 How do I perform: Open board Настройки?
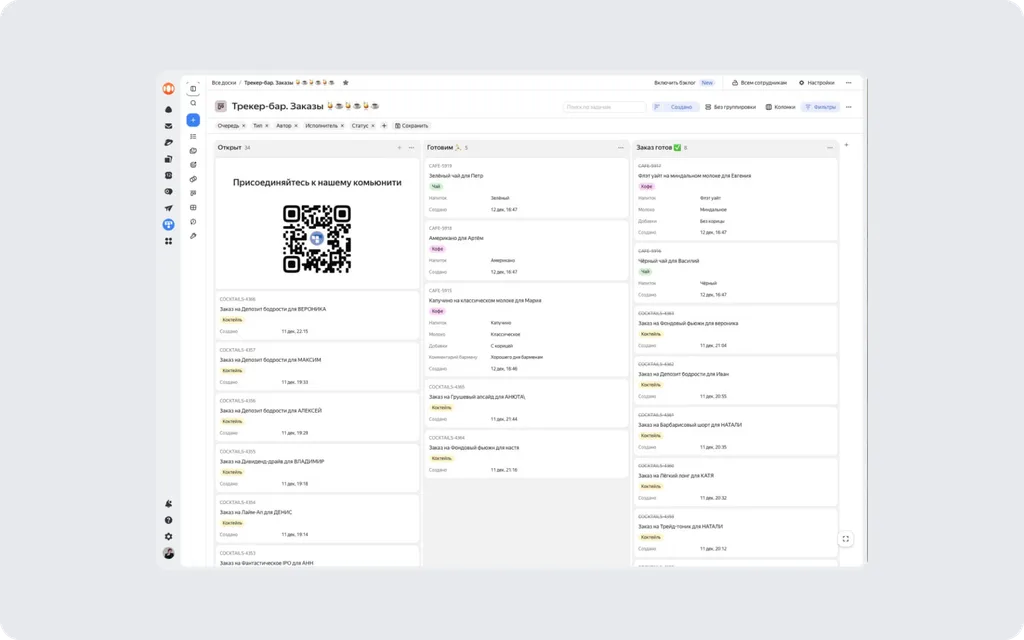click(816, 83)
